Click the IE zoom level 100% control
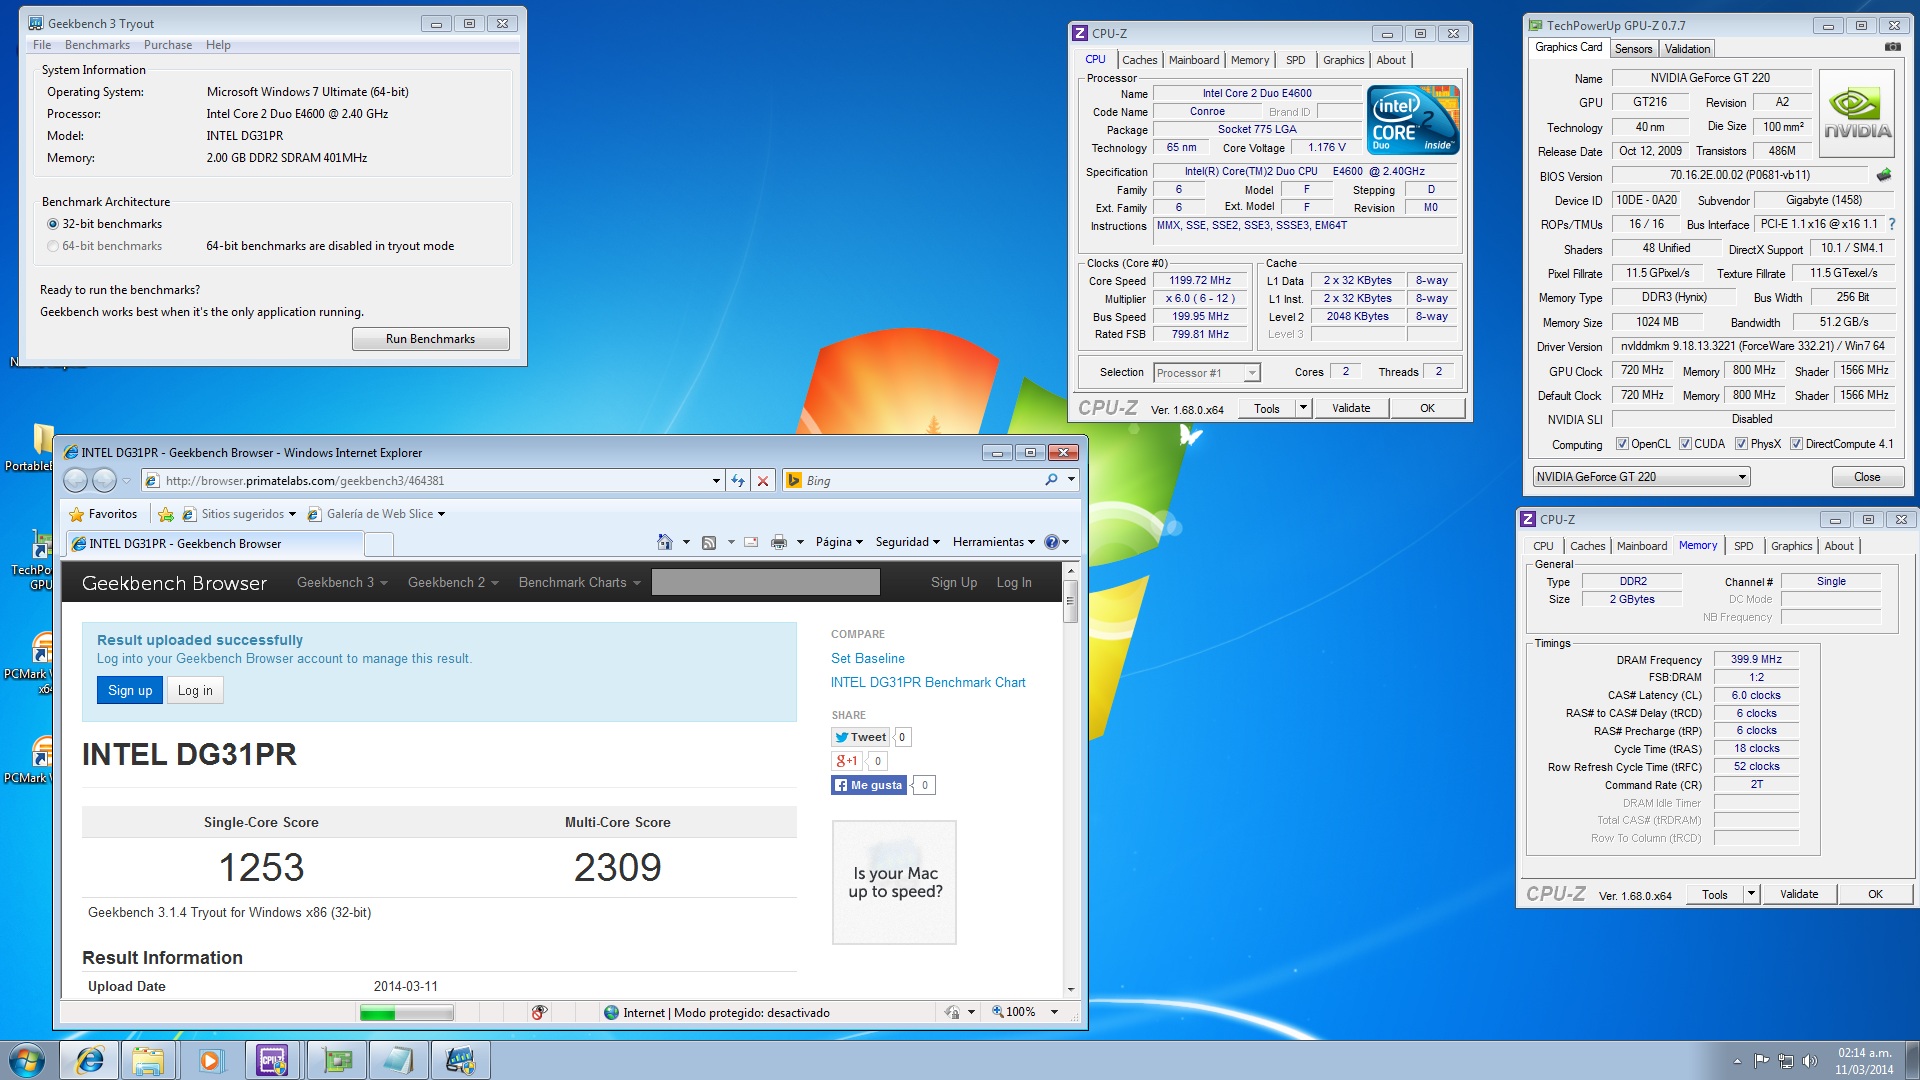 pos(1024,1012)
